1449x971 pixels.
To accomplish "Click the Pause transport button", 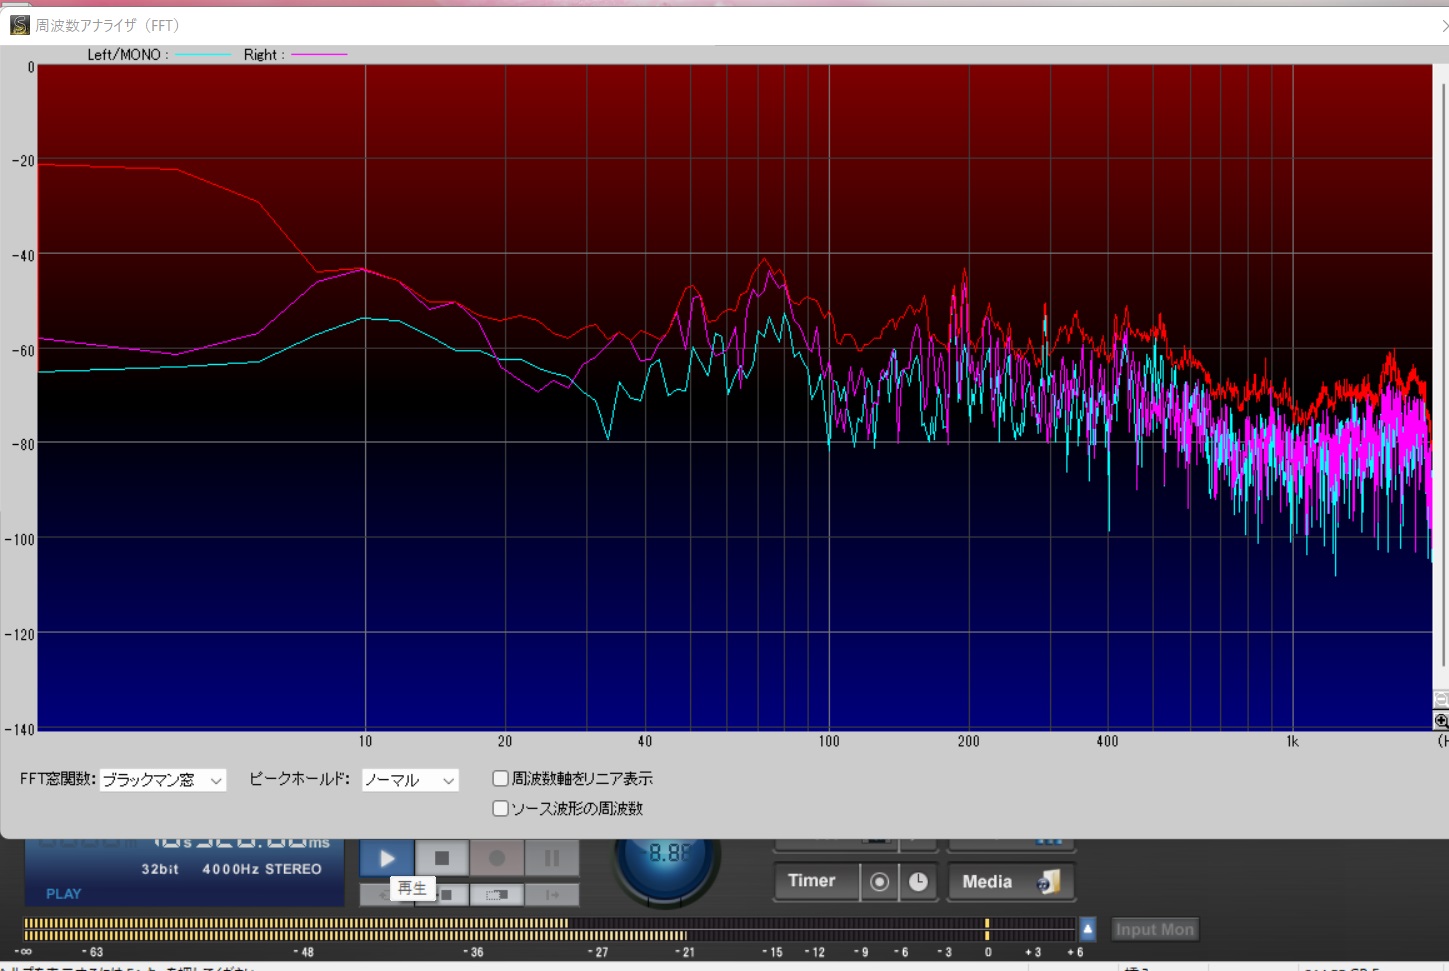I will (x=552, y=858).
